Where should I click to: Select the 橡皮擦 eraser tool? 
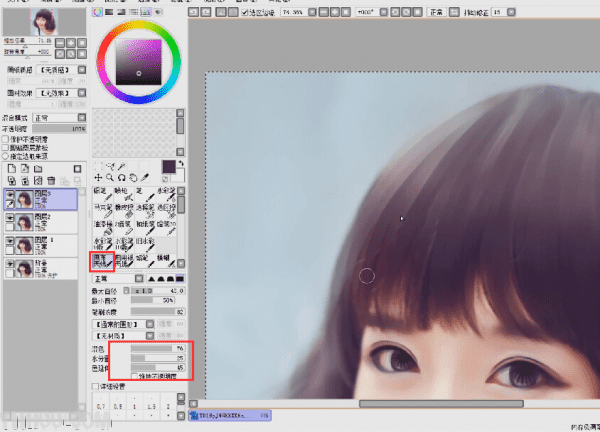[x=124, y=211]
